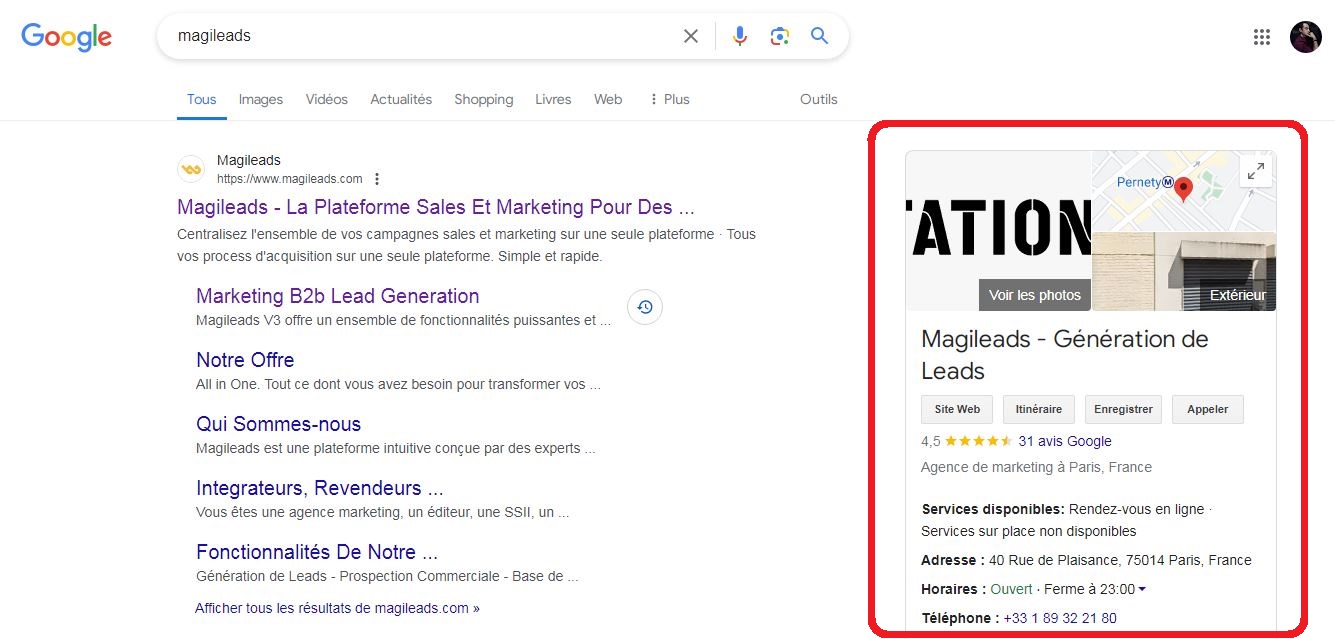This screenshot has width=1335, height=639.
Task: Open the Qui Sommes-nous sitelink
Action: (x=278, y=424)
